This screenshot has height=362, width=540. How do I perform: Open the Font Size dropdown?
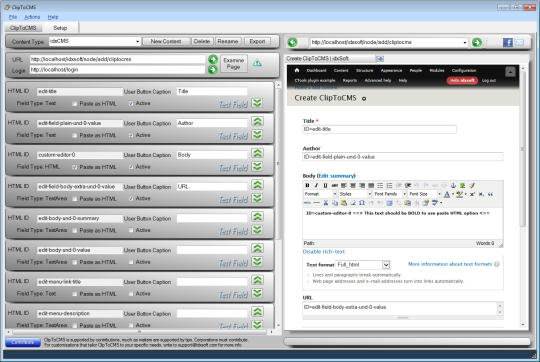pos(439,194)
